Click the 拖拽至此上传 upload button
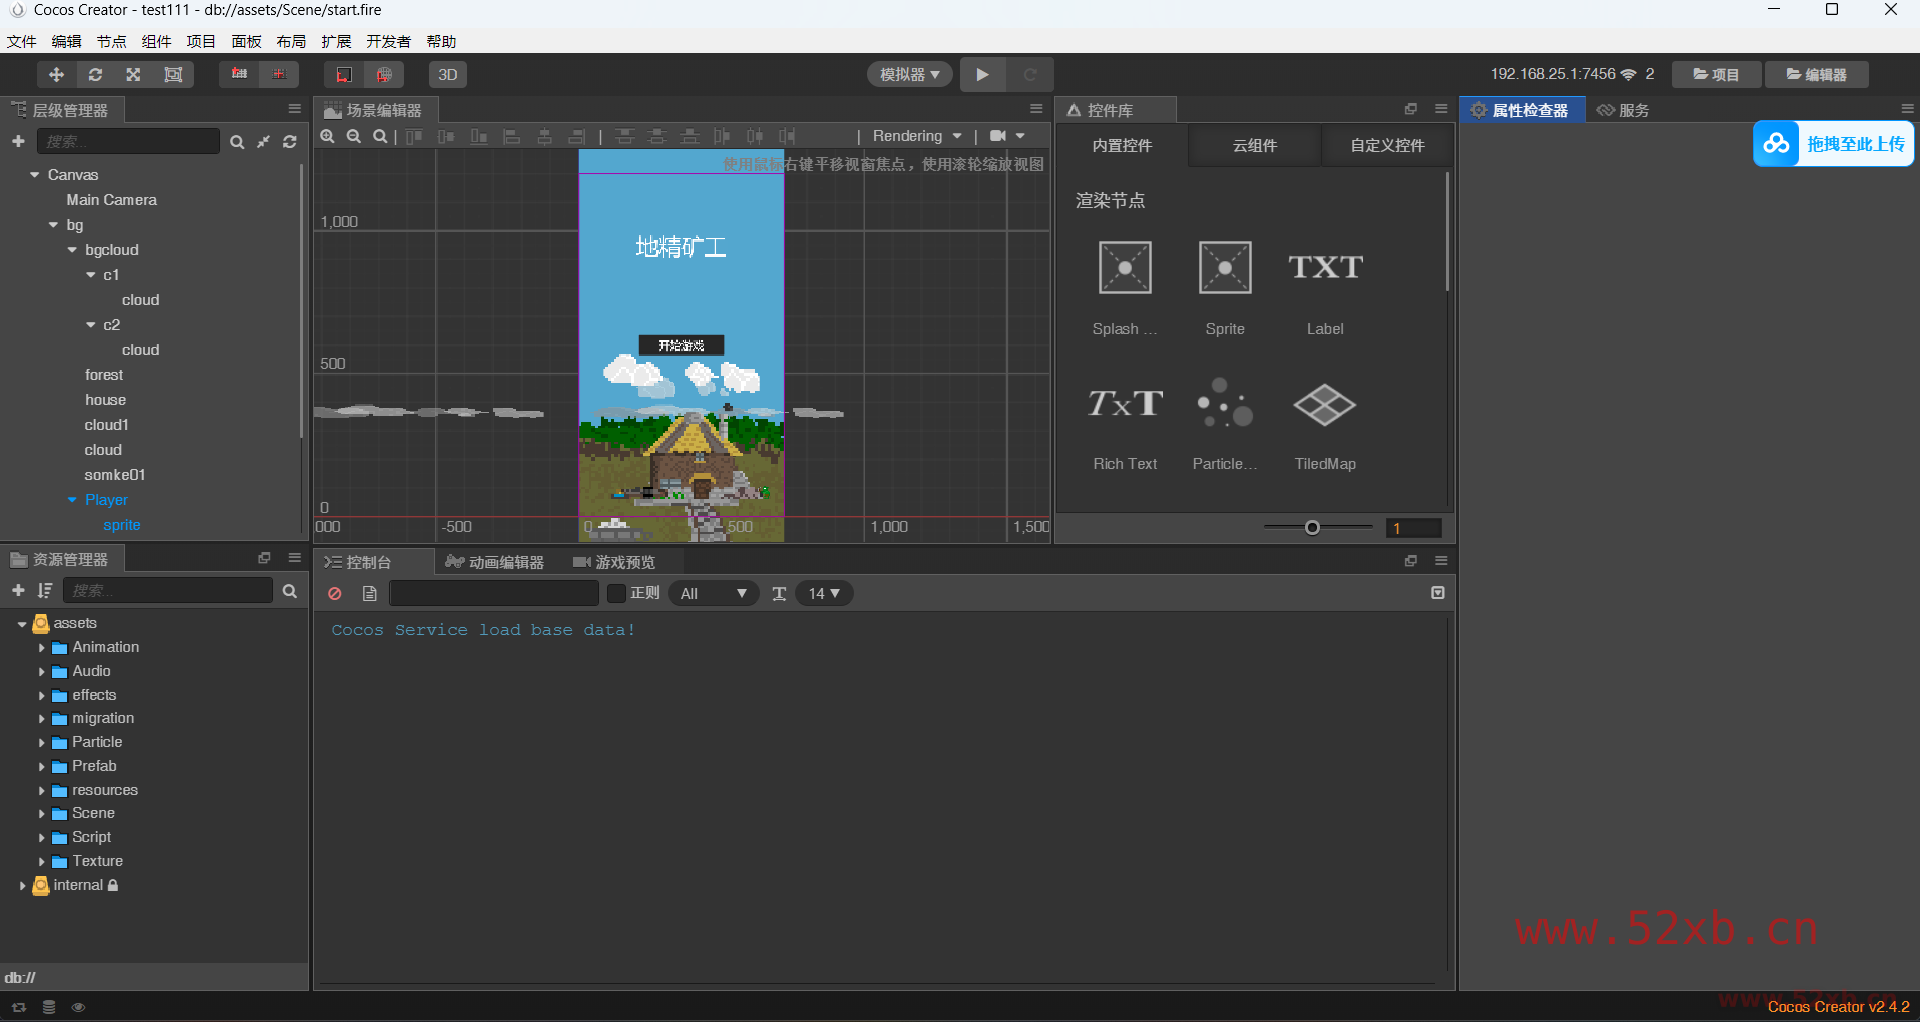Viewport: 1920px width, 1022px height. (1834, 144)
